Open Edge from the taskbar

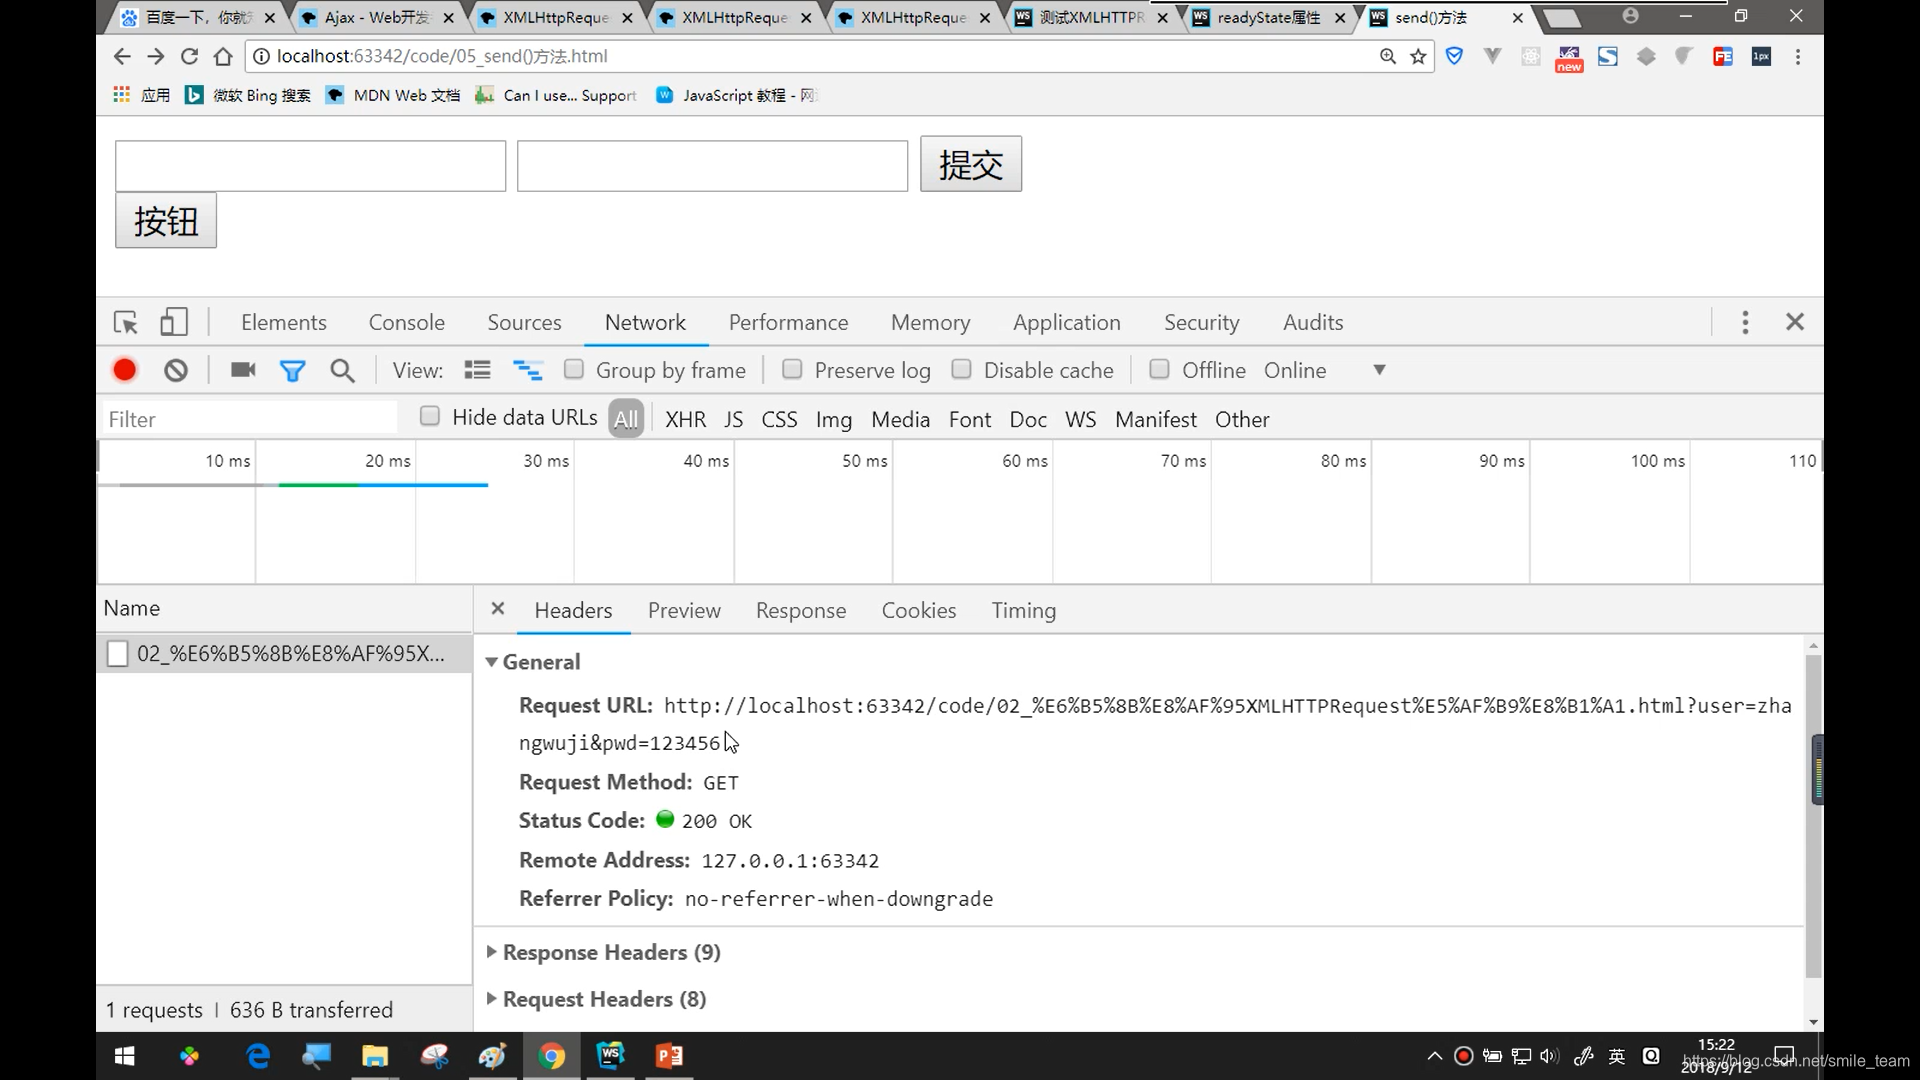point(258,1056)
